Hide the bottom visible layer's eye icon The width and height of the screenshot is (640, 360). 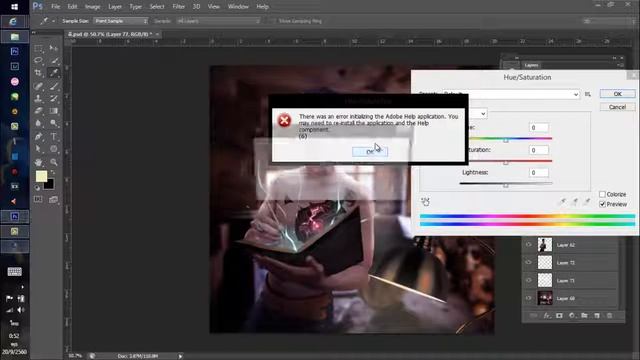[529, 298]
